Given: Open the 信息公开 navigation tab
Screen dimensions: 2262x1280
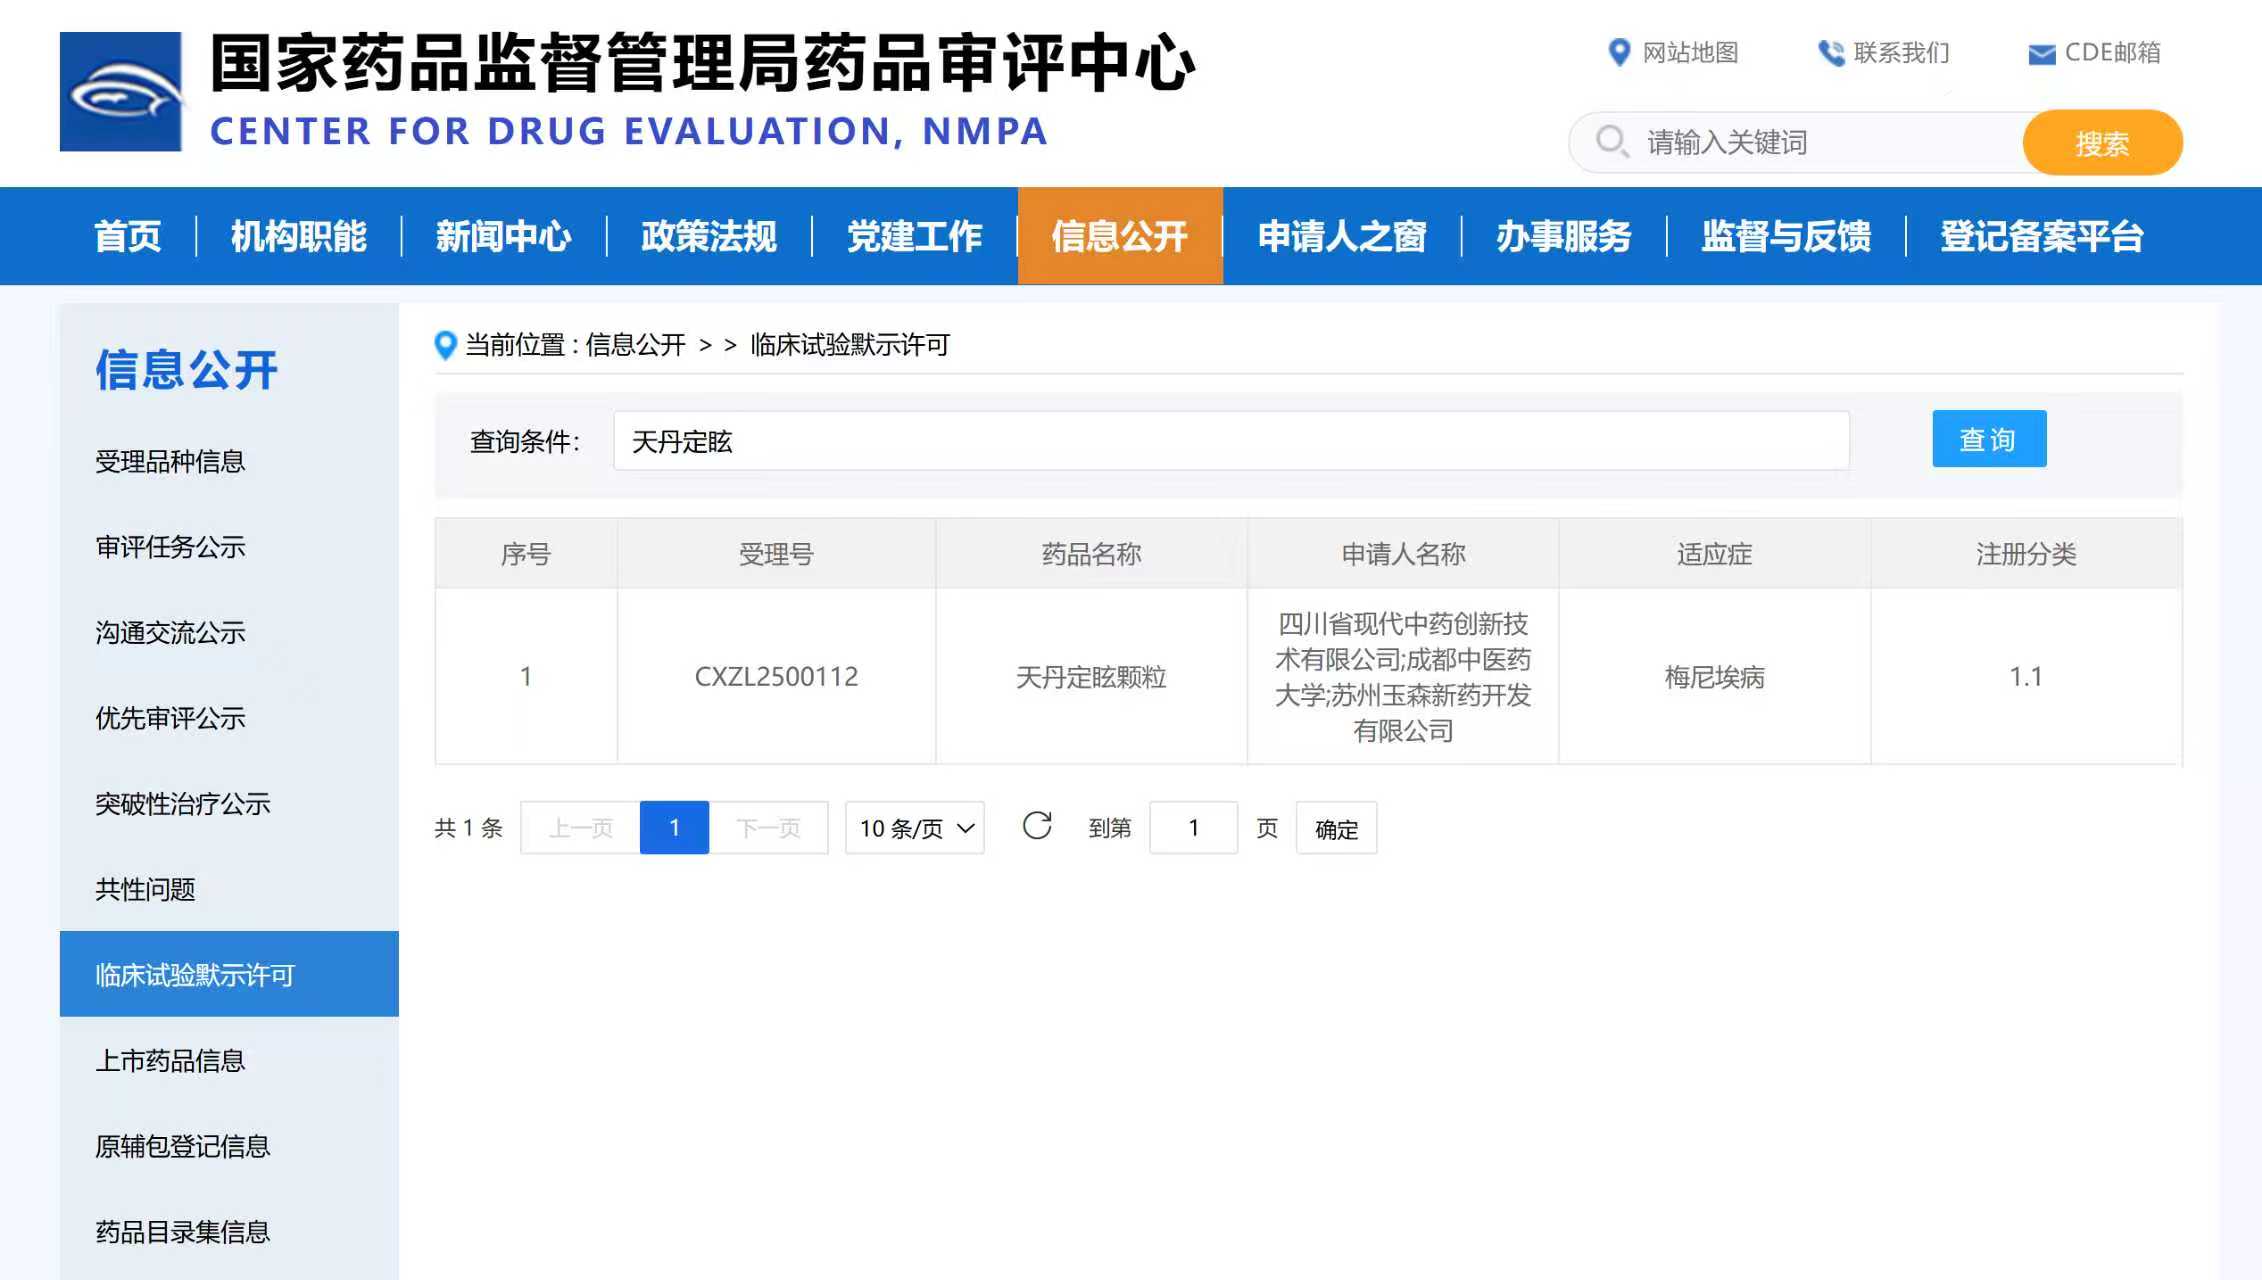Looking at the screenshot, I should (x=1119, y=236).
